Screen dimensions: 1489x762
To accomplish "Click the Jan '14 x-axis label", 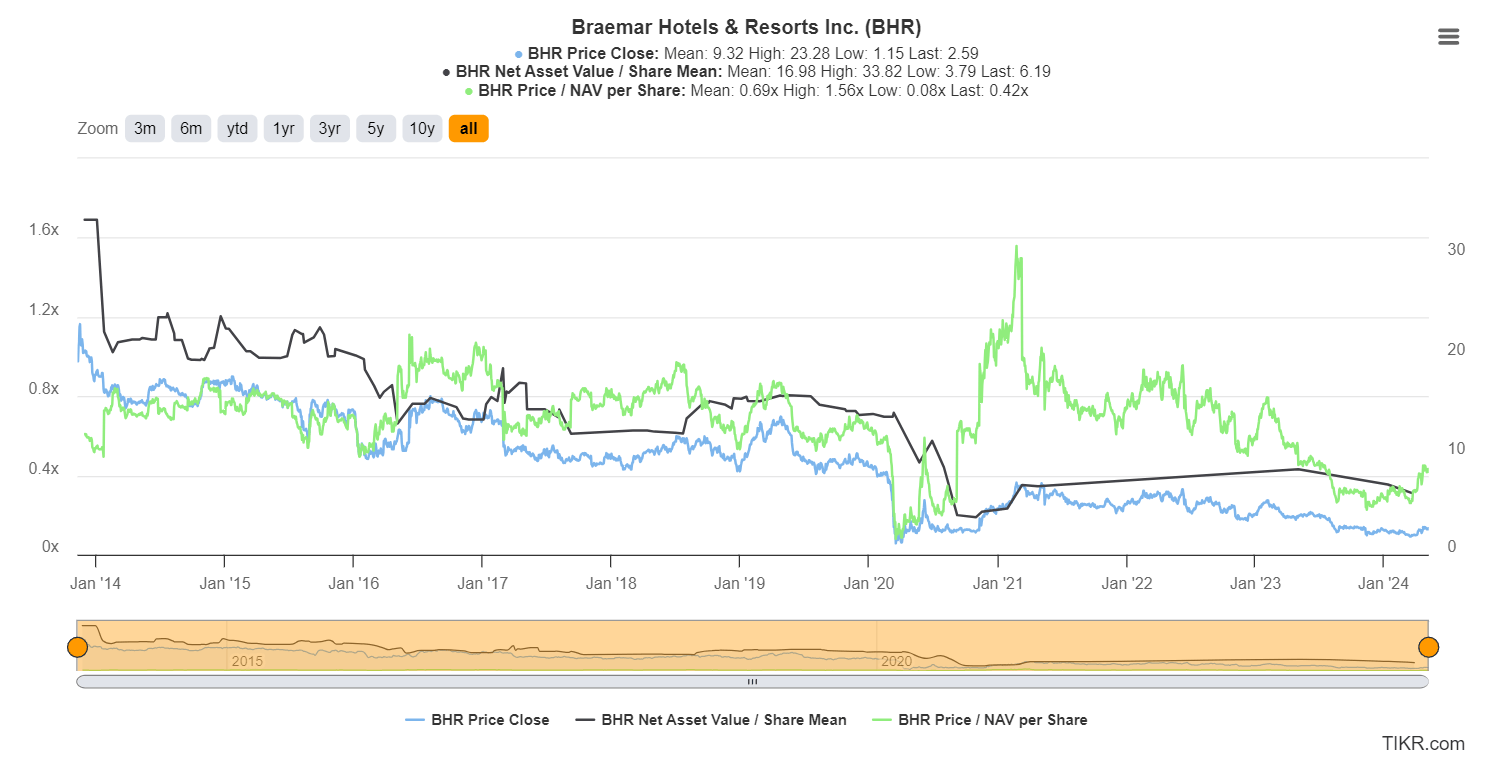I will pos(96,583).
